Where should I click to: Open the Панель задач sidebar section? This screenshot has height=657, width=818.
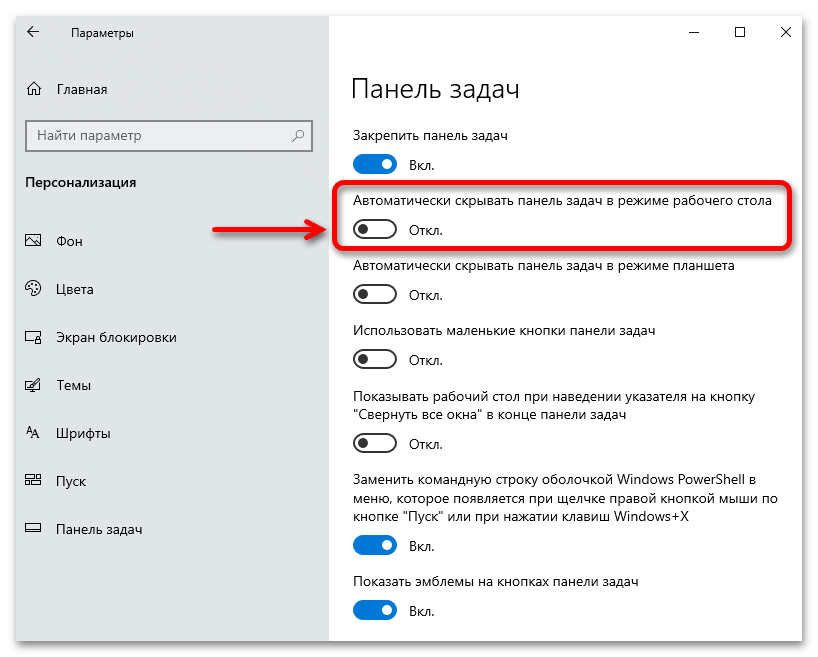coord(99,529)
